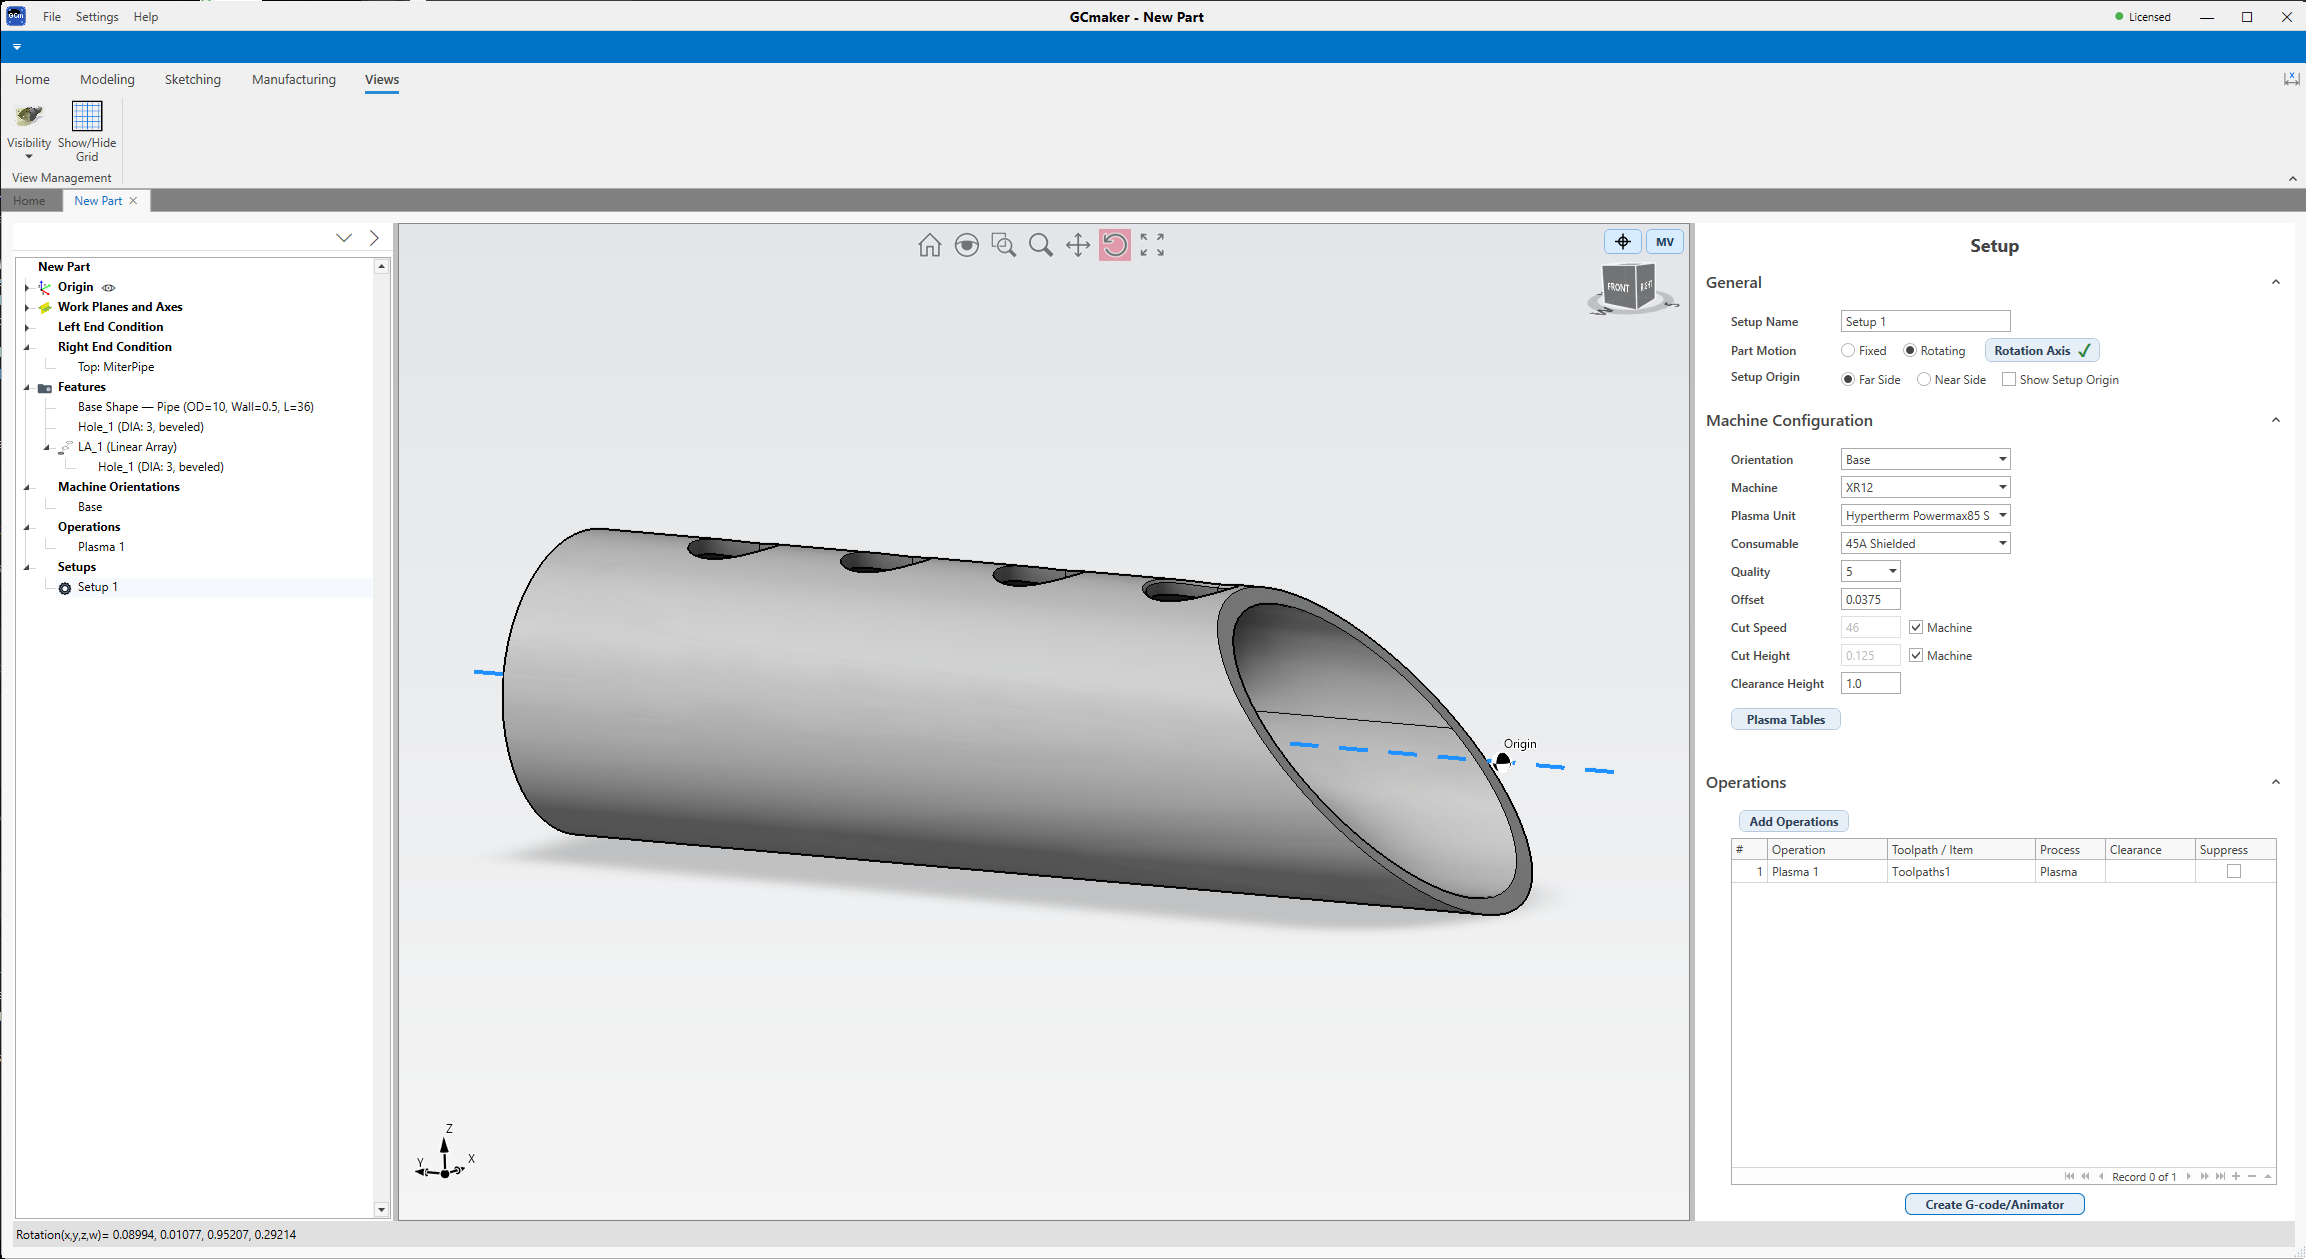The width and height of the screenshot is (2306, 1259).
Task: Click the GCmaker app logo icon
Action: click(16, 16)
